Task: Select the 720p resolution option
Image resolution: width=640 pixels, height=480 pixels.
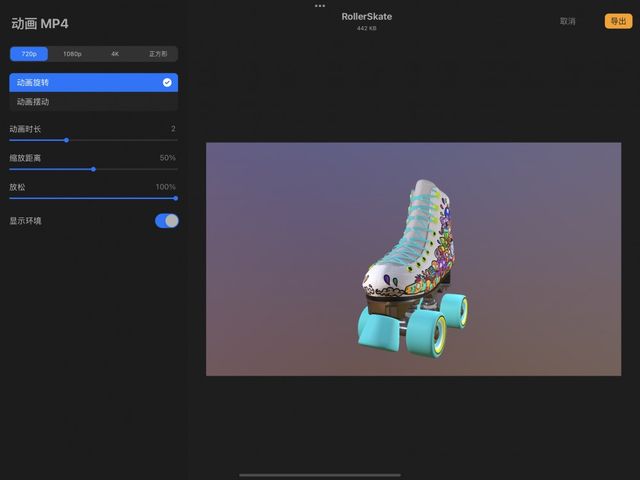Action: pyautogui.click(x=29, y=54)
